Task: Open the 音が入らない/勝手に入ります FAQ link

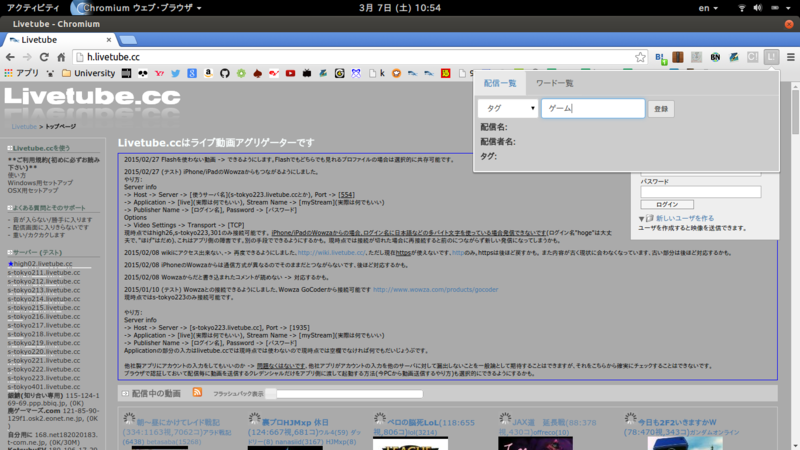Action: coord(53,220)
